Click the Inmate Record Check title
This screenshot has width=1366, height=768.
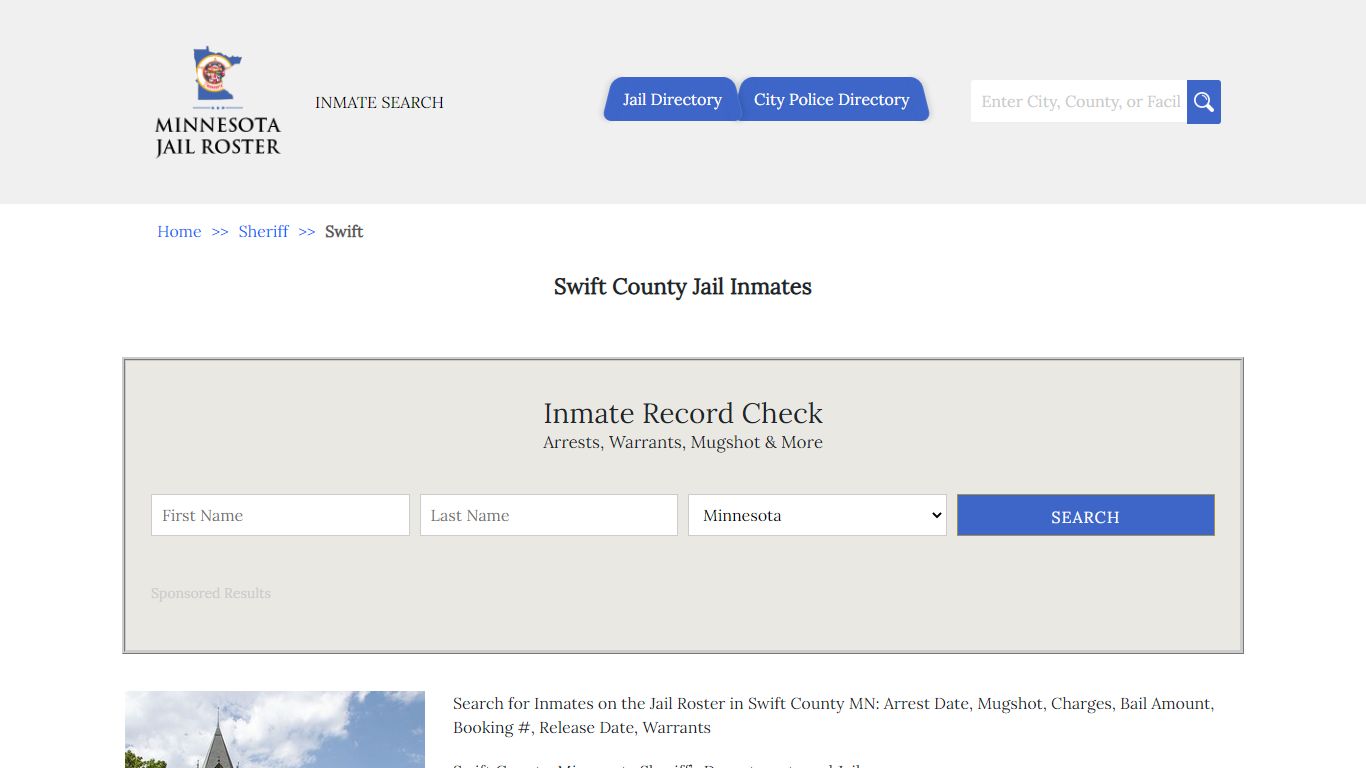click(x=683, y=413)
